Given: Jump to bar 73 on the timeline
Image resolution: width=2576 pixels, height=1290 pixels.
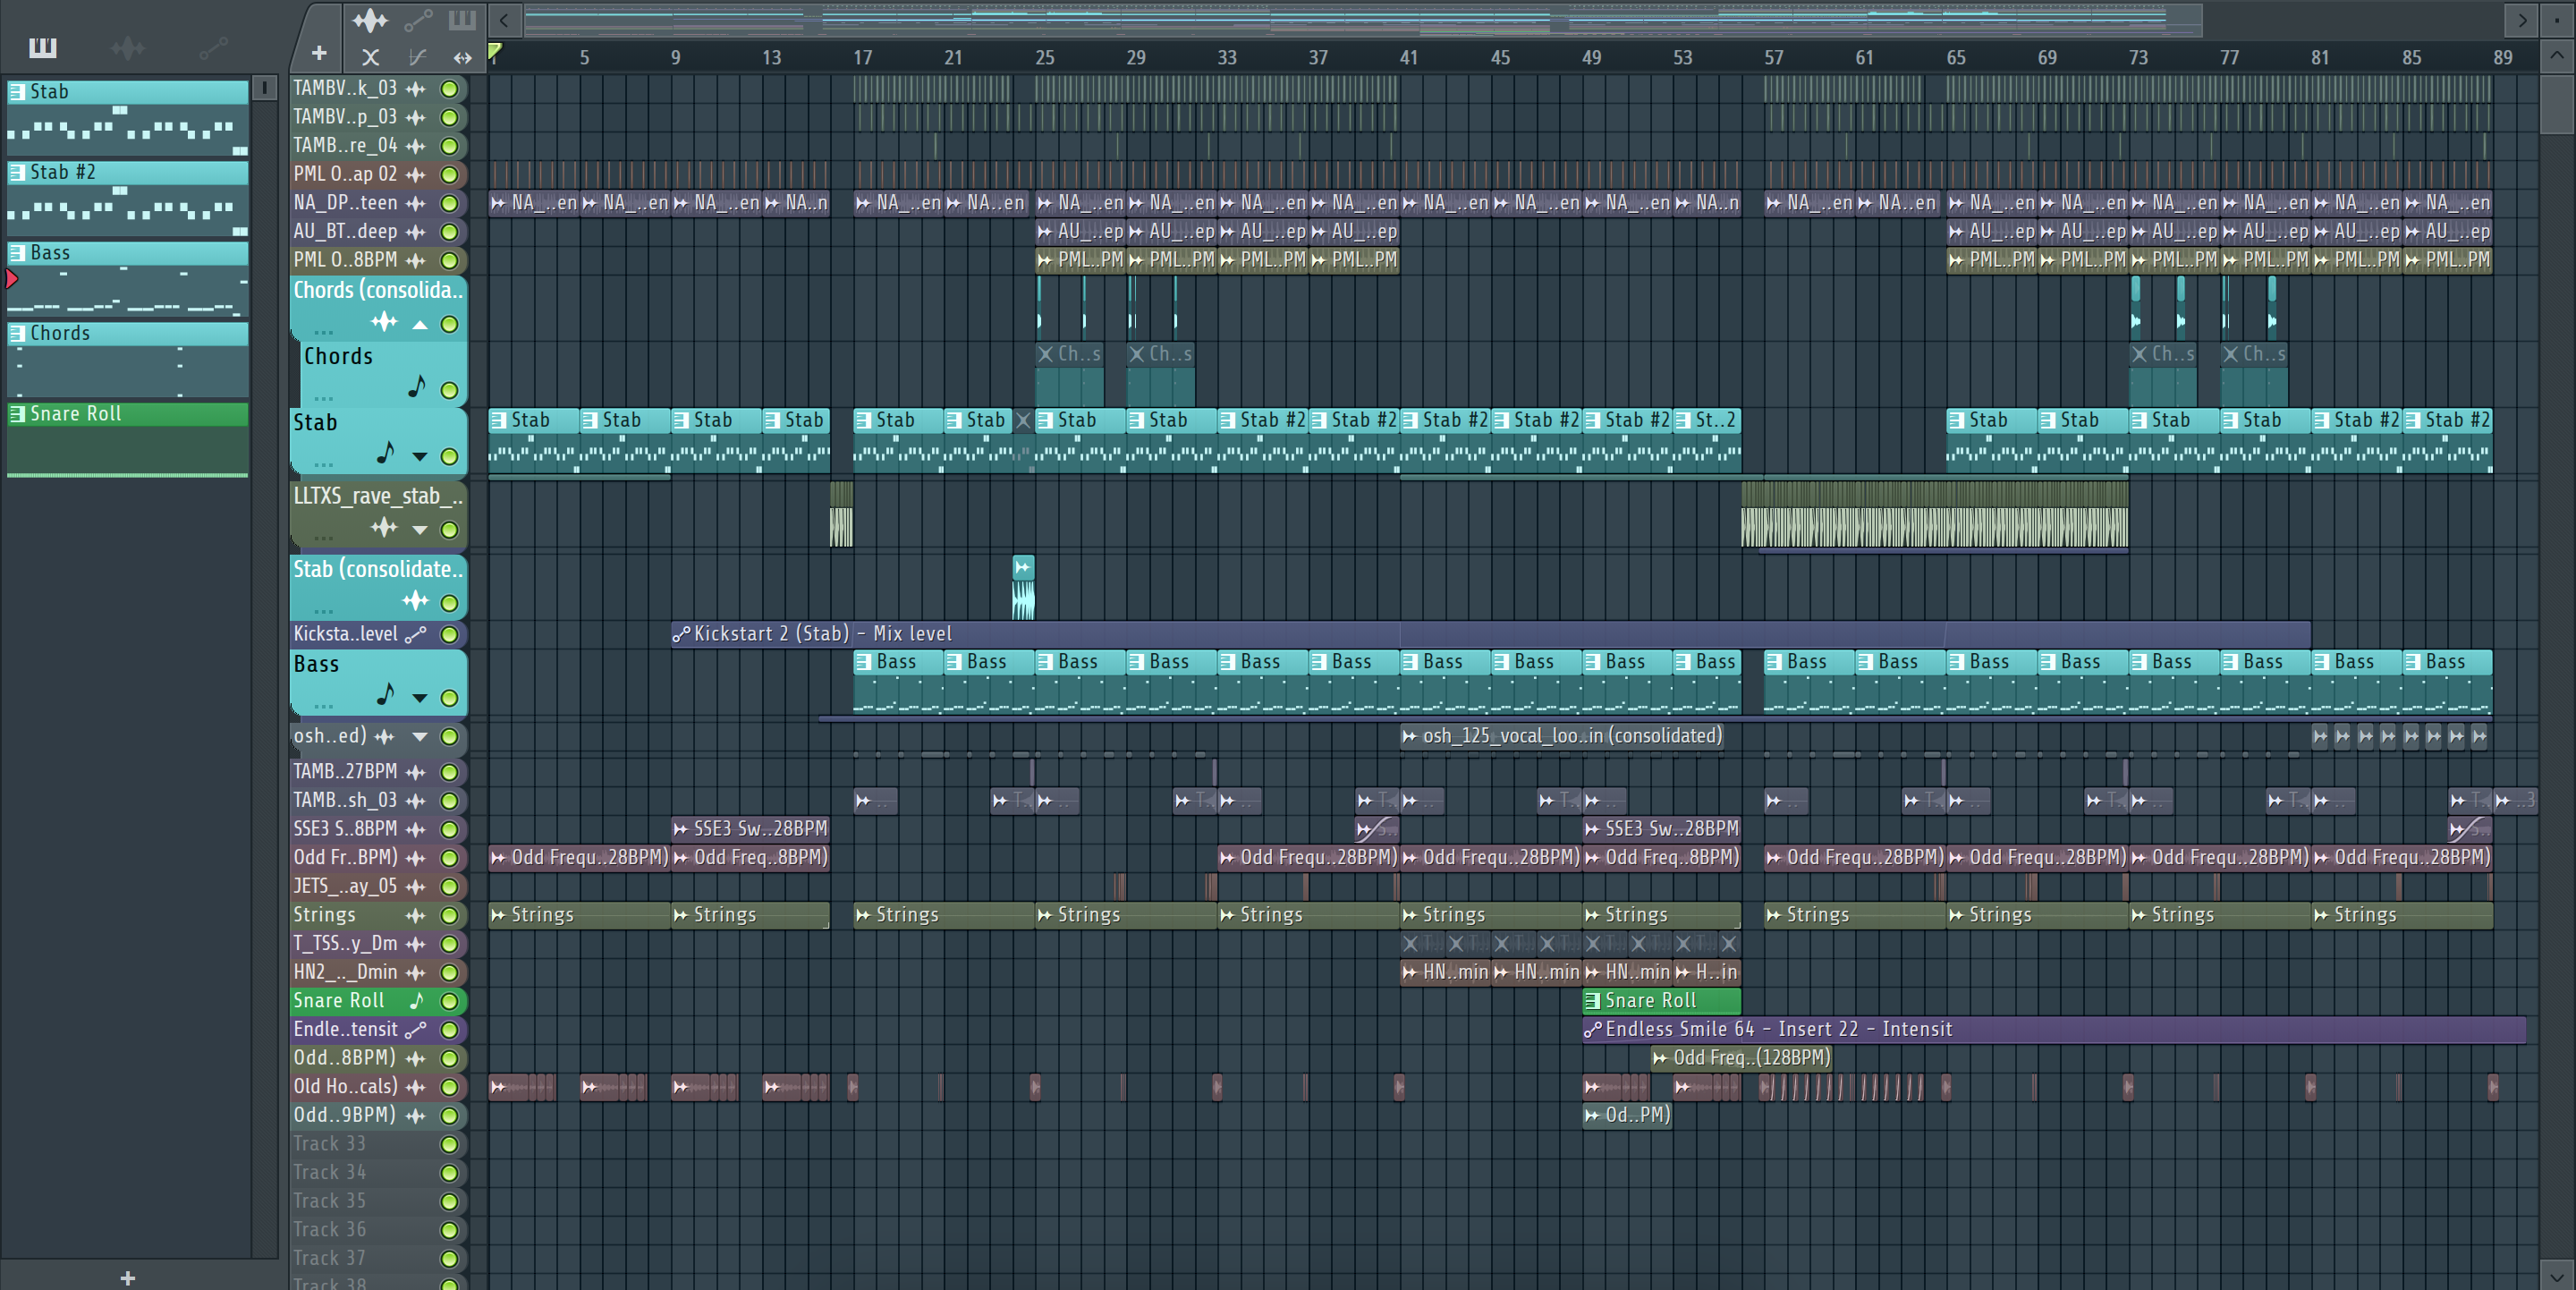Looking at the screenshot, I should [2138, 58].
